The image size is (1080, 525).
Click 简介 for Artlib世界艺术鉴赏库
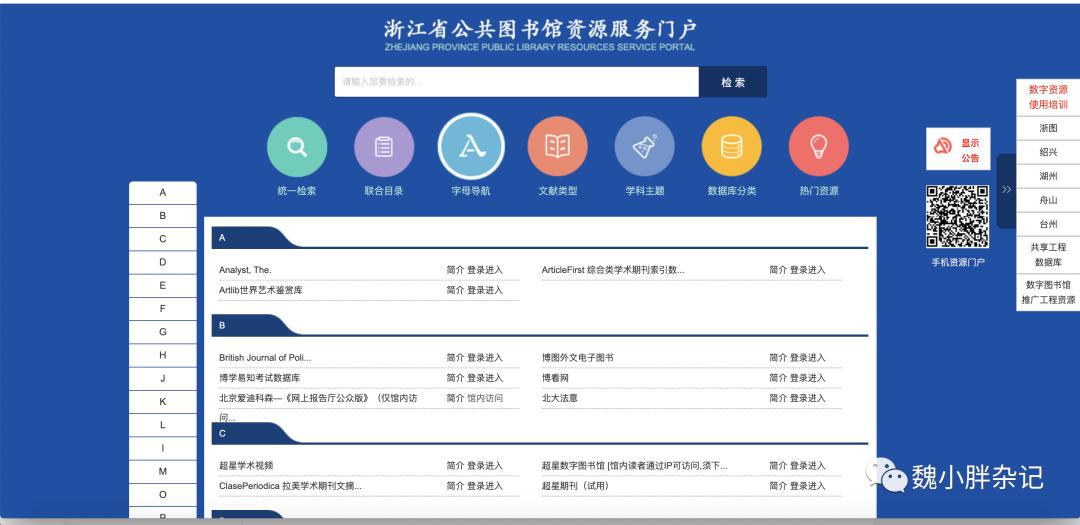click(455, 290)
